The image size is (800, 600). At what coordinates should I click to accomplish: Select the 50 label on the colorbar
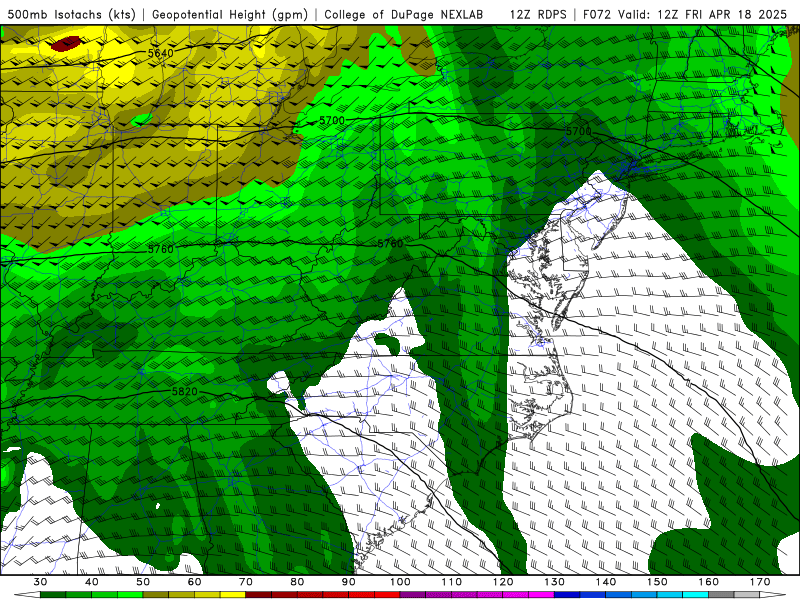click(x=143, y=582)
